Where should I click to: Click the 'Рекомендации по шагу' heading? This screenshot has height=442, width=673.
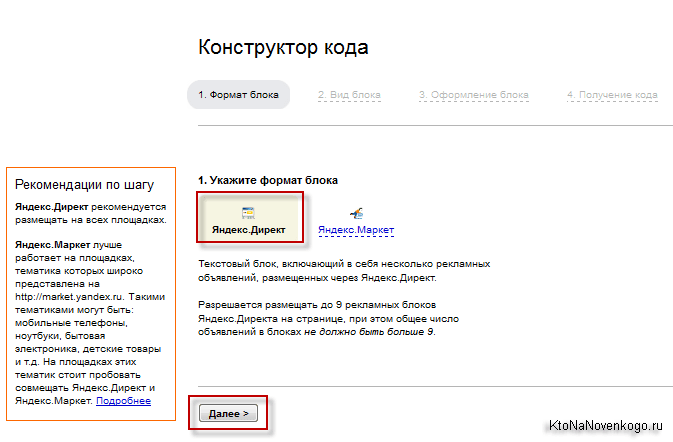pyautogui.click(x=84, y=185)
